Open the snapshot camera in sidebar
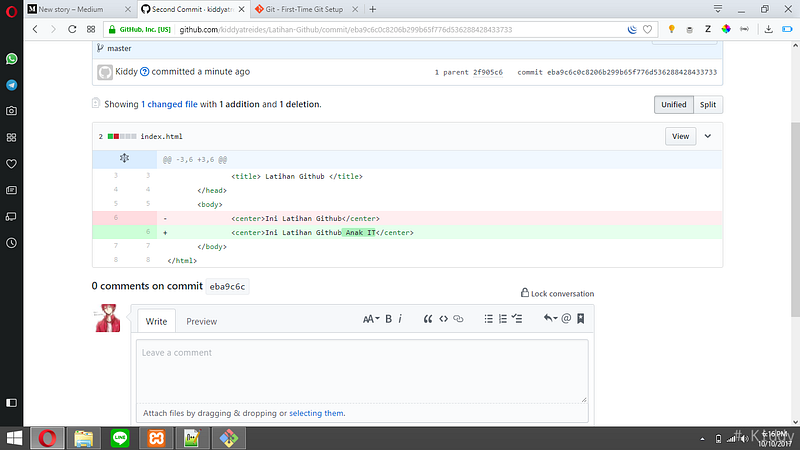Image resolution: width=800 pixels, height=450 pixels. (x=11, y=111)
